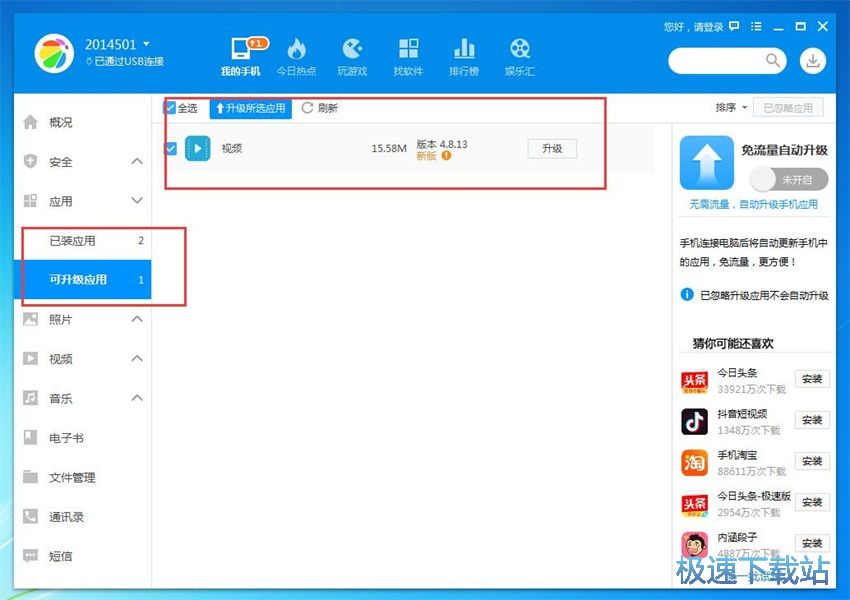Install 今日头条 app
850x600 pixels.
click(x=812, y=379)
